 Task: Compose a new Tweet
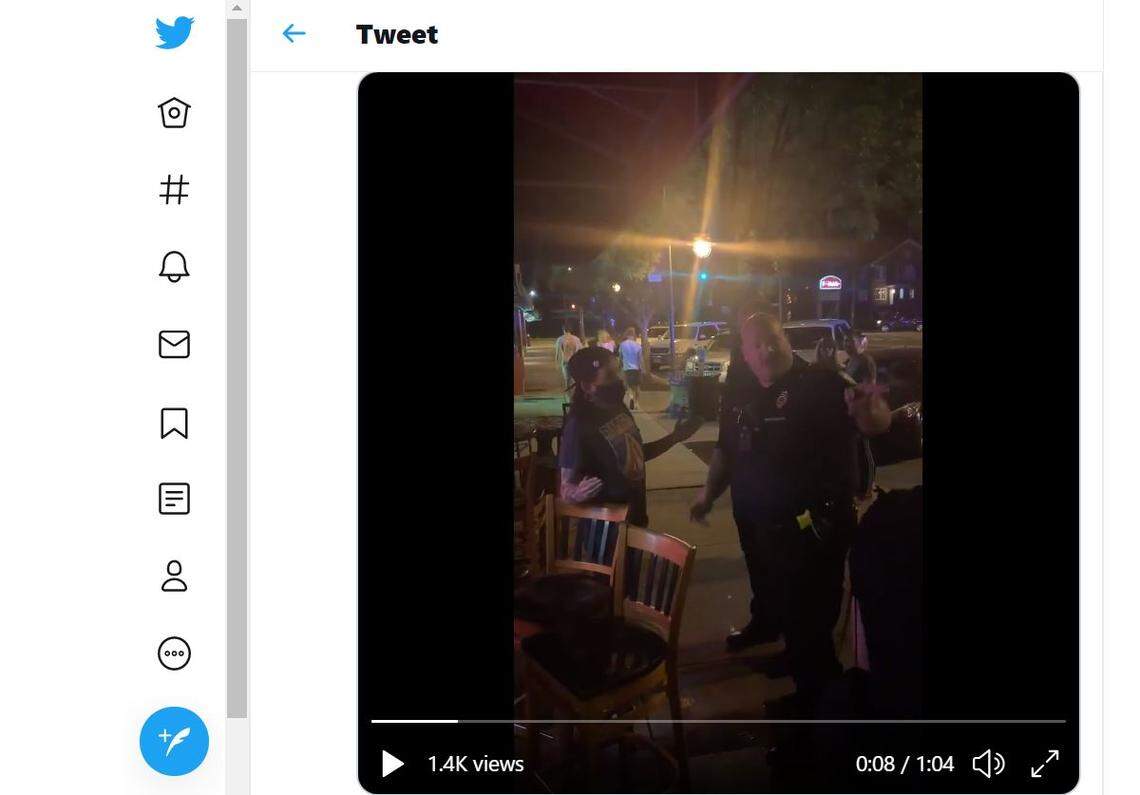pos(174,741)
